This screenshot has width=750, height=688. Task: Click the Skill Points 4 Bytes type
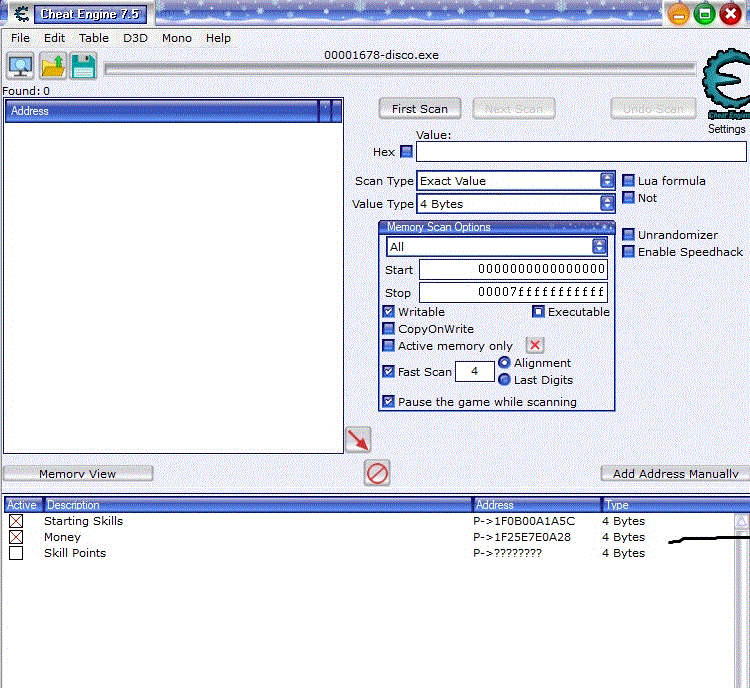(x=623, y=553)
